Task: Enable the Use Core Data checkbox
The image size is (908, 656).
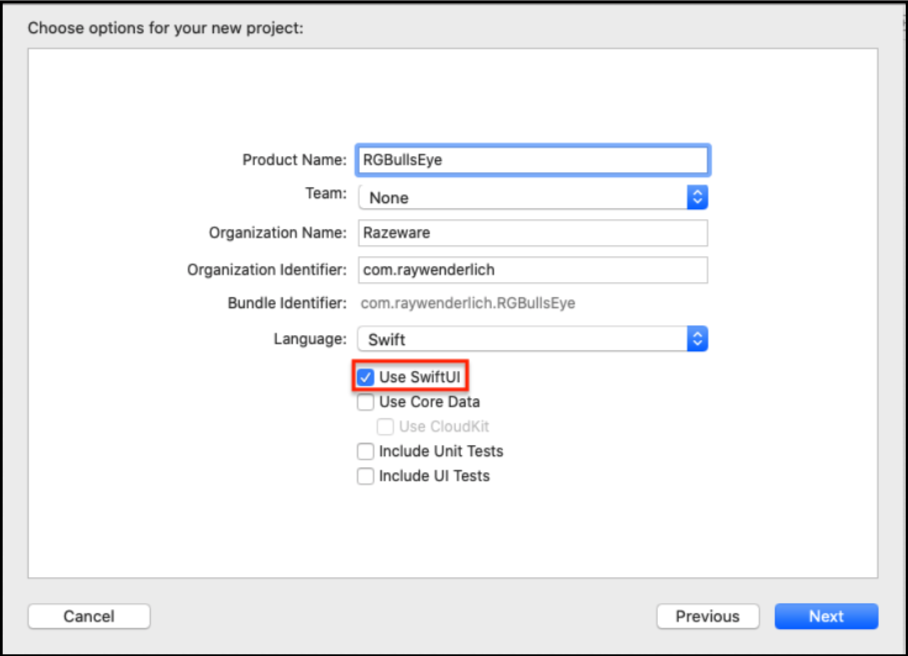Action: pos(366,403)
